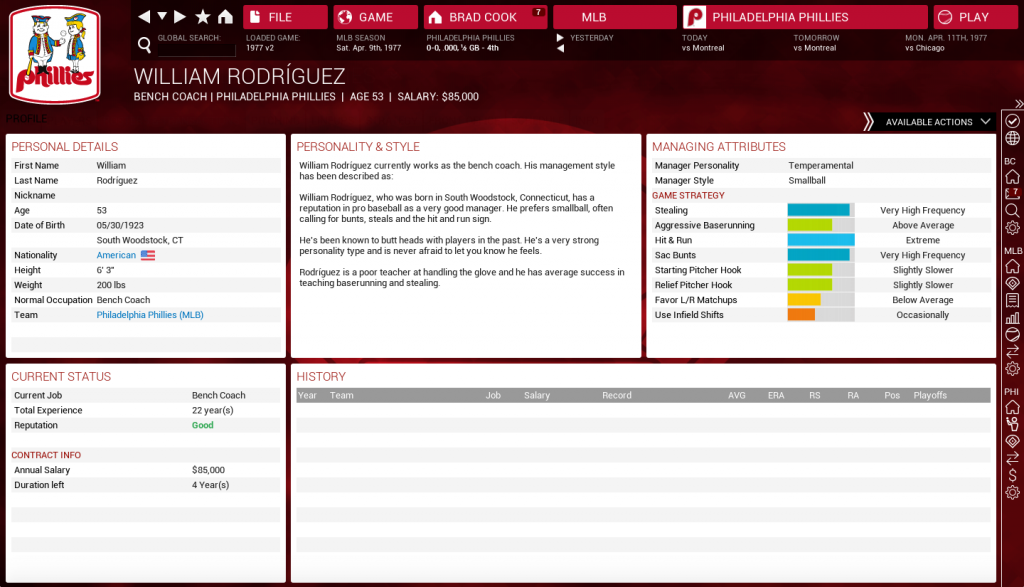The height and width of the screenshot is (587, 1024).
Task: Follow the American nationality link
Action: 116,255
